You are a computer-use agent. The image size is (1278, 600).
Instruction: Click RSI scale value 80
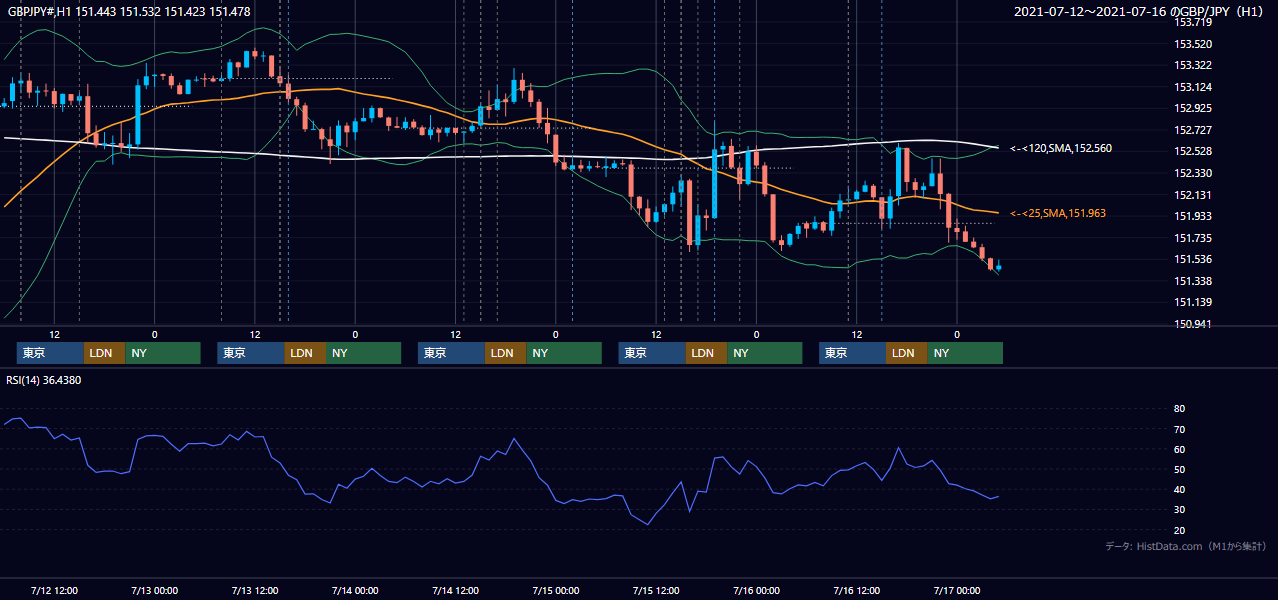[x=1179, y=409]
